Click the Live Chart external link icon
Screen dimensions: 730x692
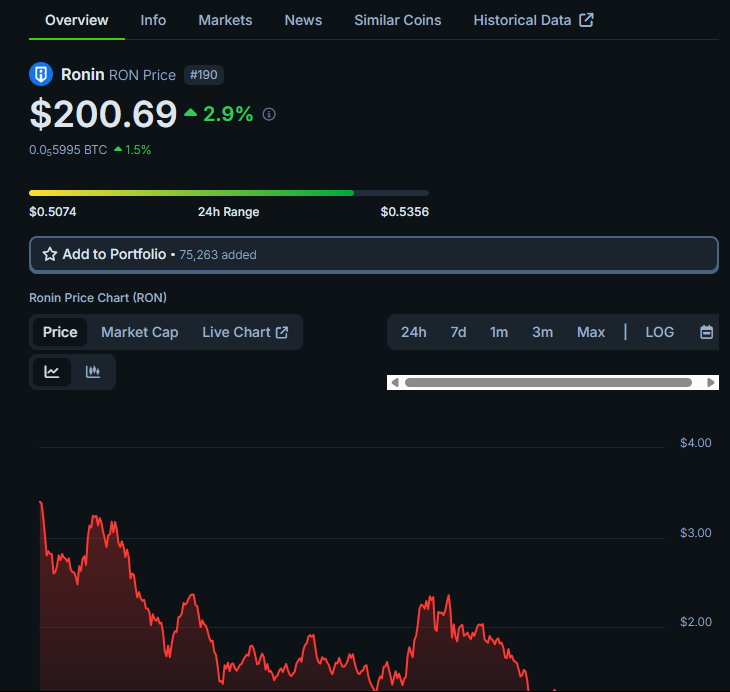(282, 332)
